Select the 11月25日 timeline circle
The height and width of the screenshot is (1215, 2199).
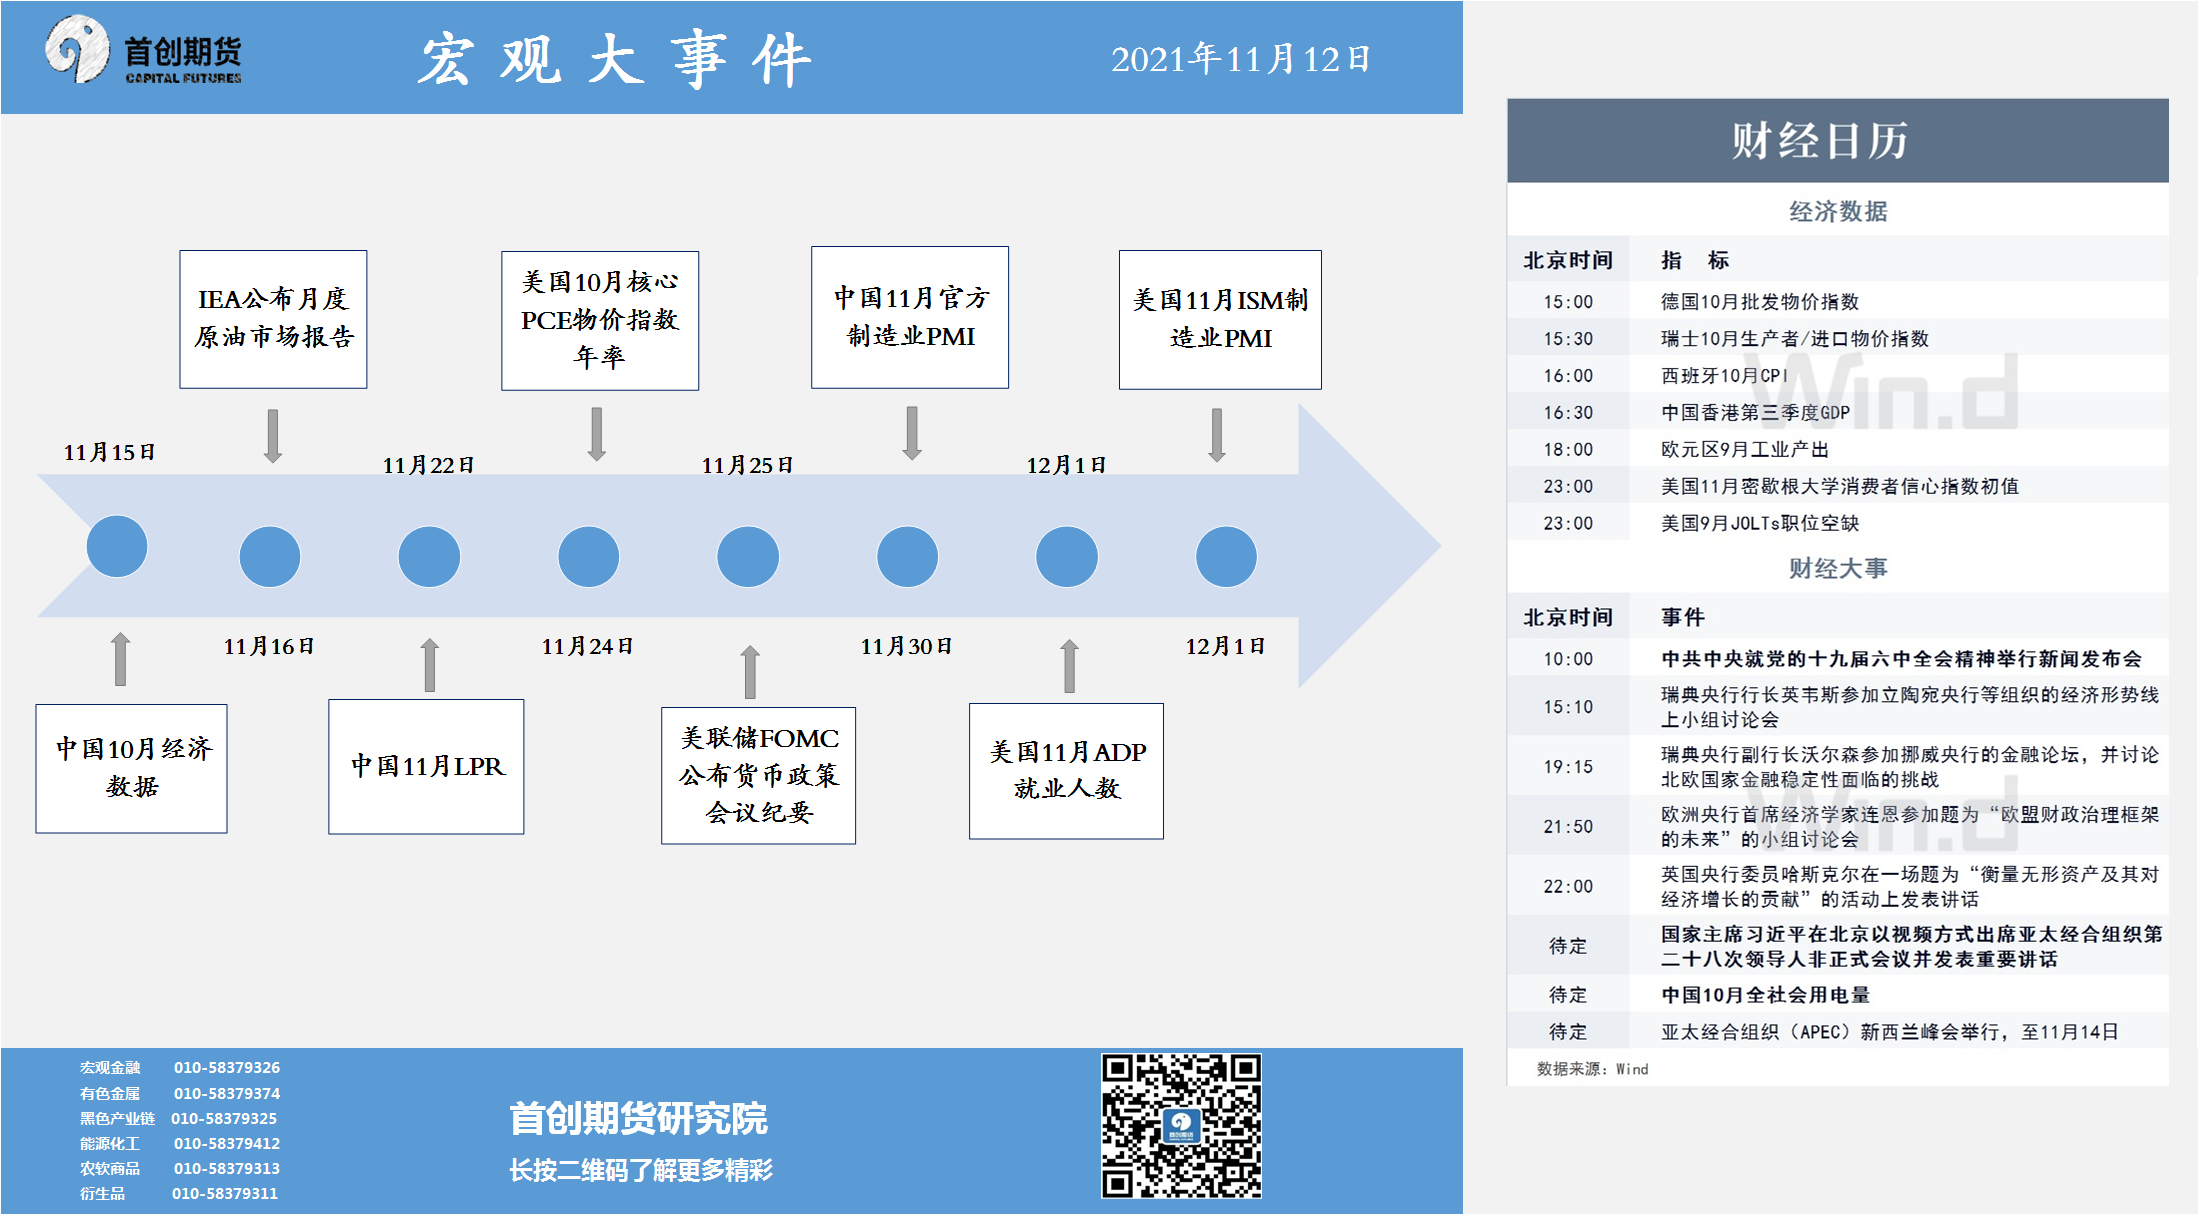pos(748,557)
